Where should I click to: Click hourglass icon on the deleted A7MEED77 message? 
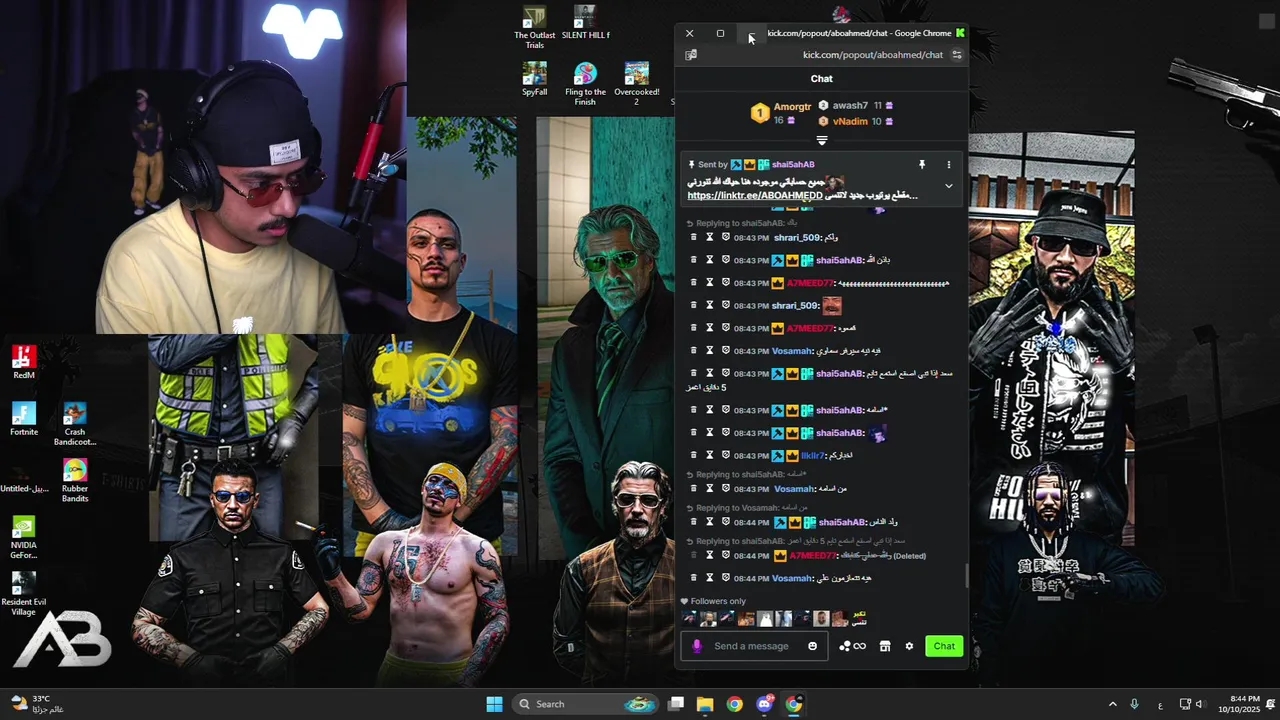click(710, 555)
